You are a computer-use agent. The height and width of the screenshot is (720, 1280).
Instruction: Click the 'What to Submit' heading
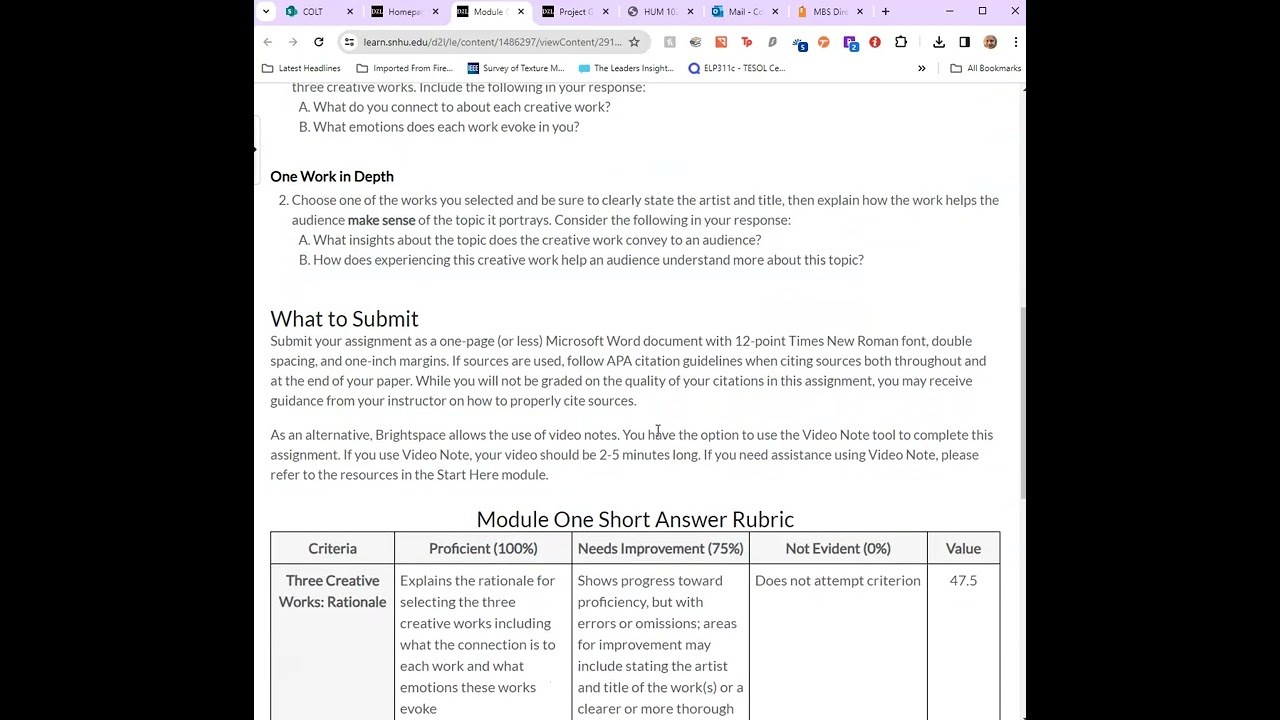[x=344, y=319]
